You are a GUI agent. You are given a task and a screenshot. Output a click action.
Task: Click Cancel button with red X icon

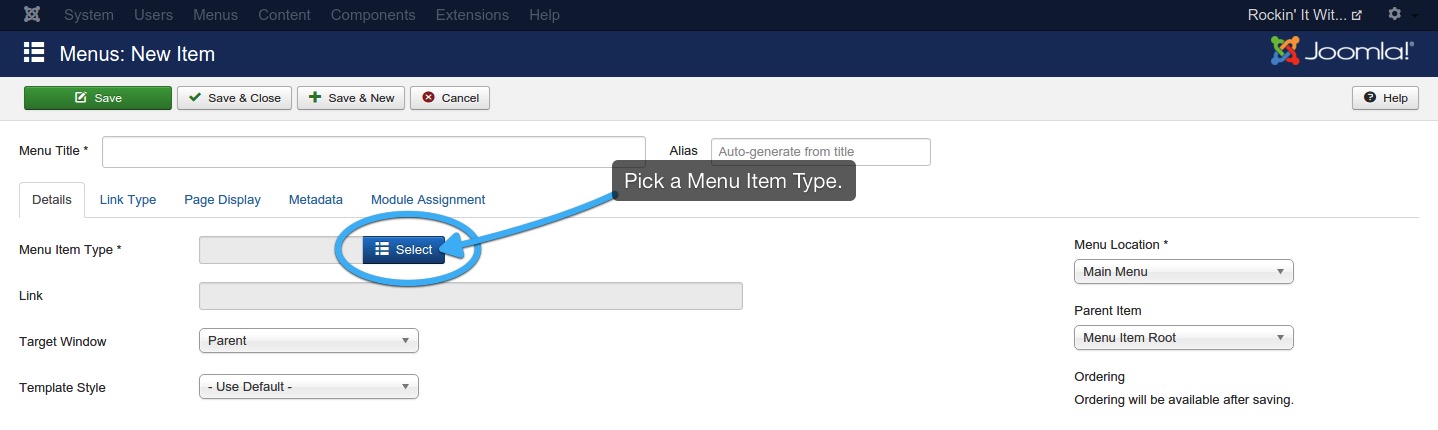[450, 98]
